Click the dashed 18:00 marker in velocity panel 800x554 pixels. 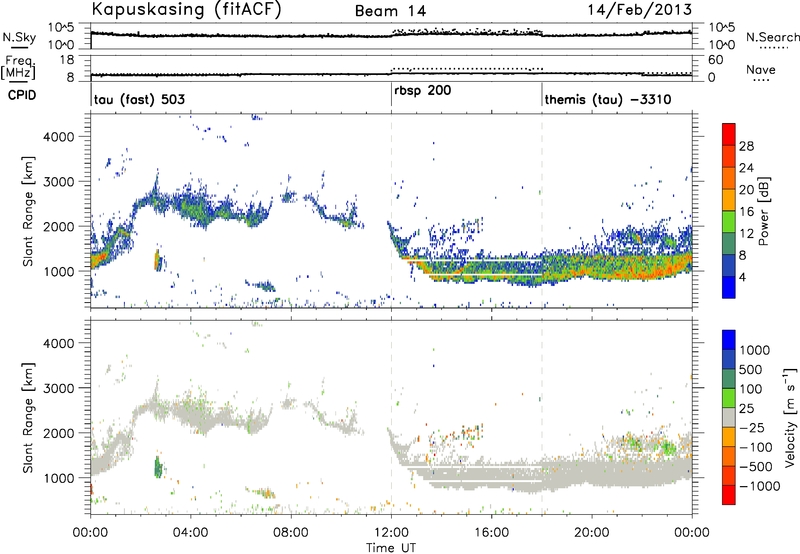[x=542, y=417]
